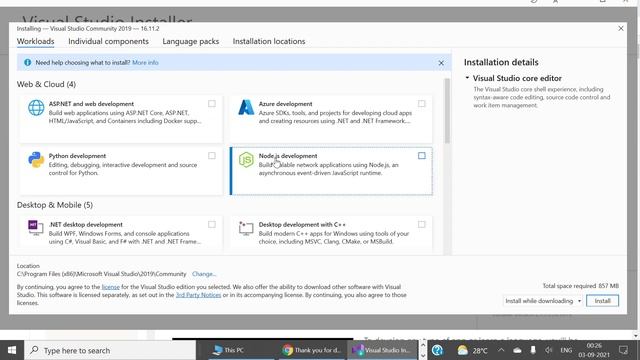The width and height of the screenshot is (640, 360).
Task: Show hidden system tray icons
Action: 501,350
